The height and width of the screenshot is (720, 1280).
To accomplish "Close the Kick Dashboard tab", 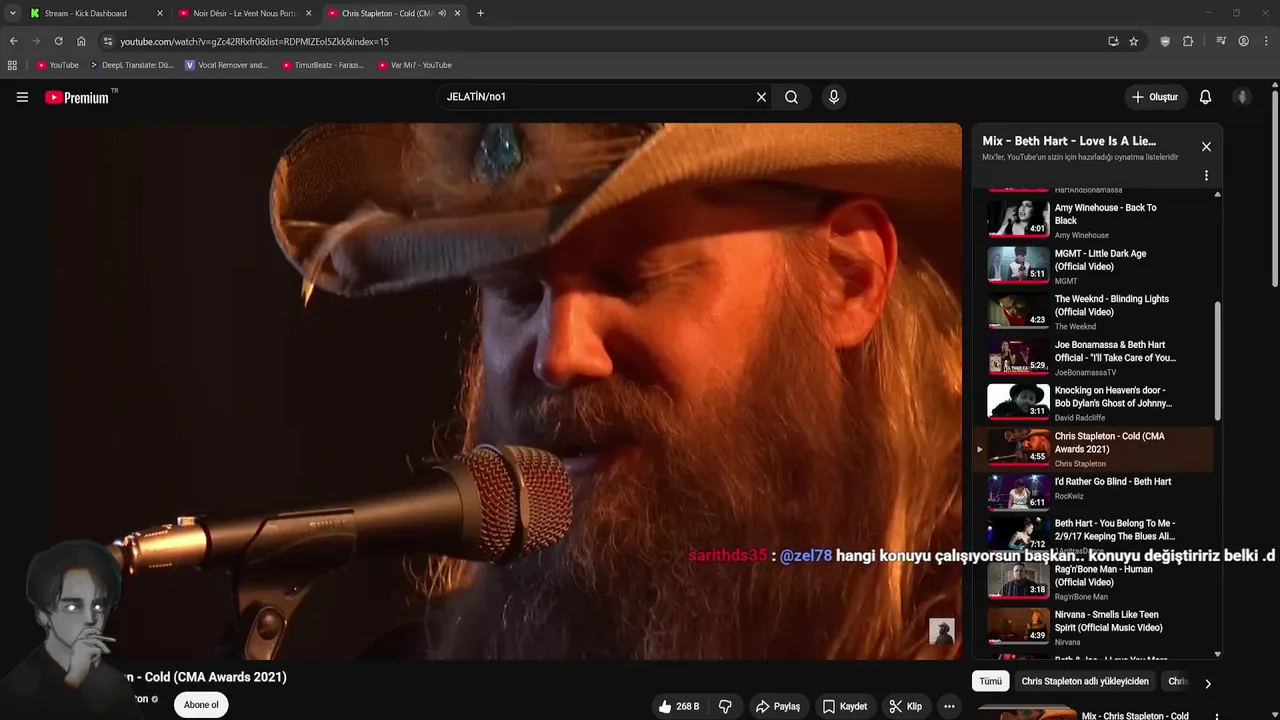I will pyautogui.click(x=159, y=13).
